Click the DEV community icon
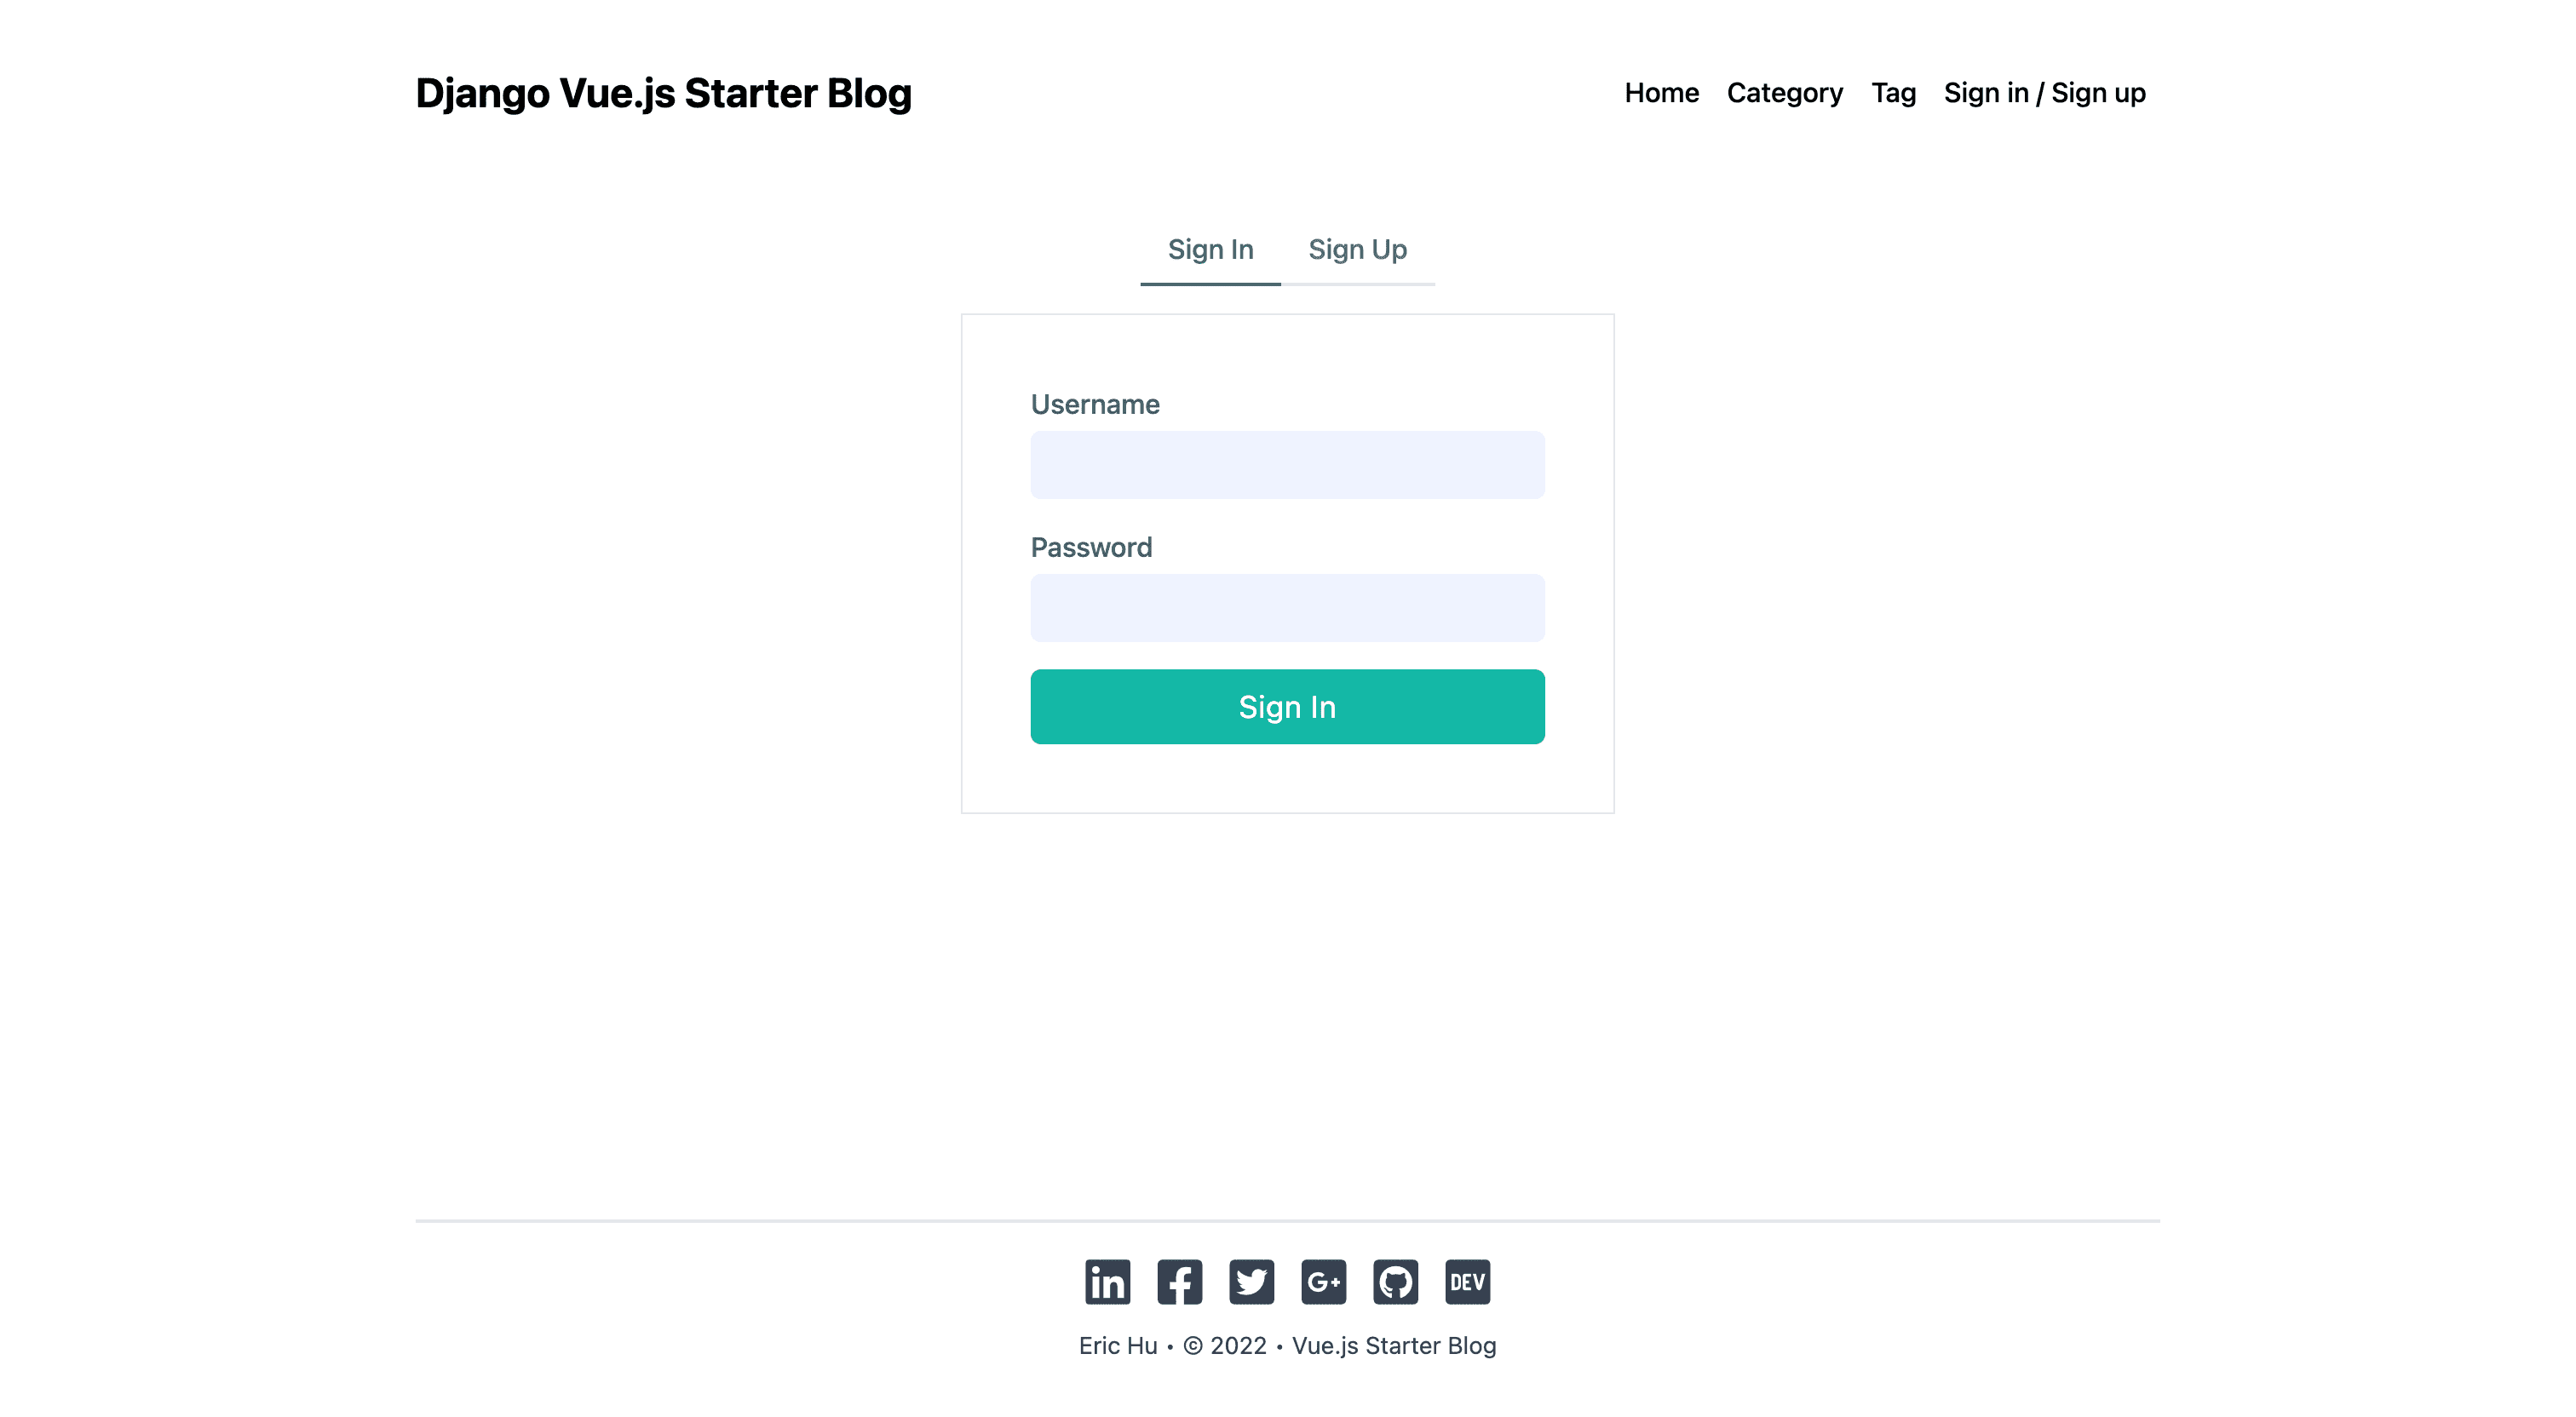The image size is (2576, 1417). tap(1467, 1281)
